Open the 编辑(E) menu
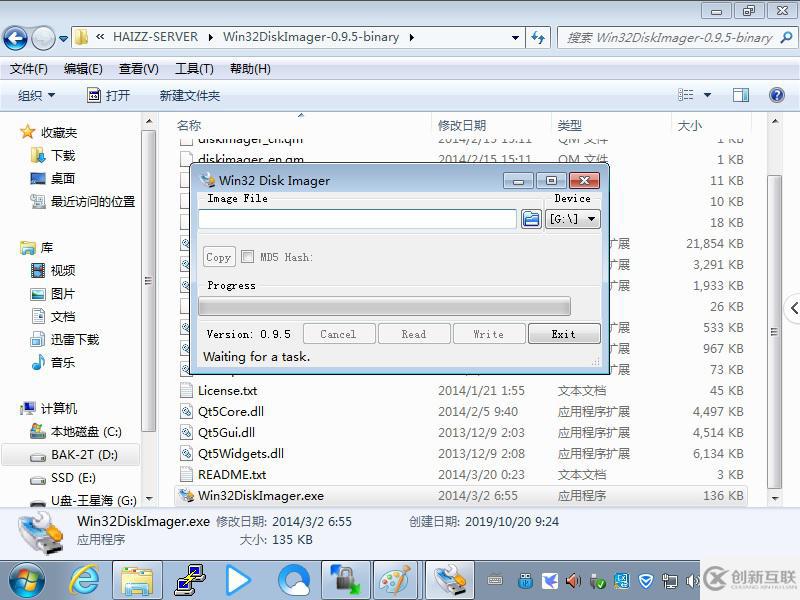800x600 pixels. tap(83, 68)
